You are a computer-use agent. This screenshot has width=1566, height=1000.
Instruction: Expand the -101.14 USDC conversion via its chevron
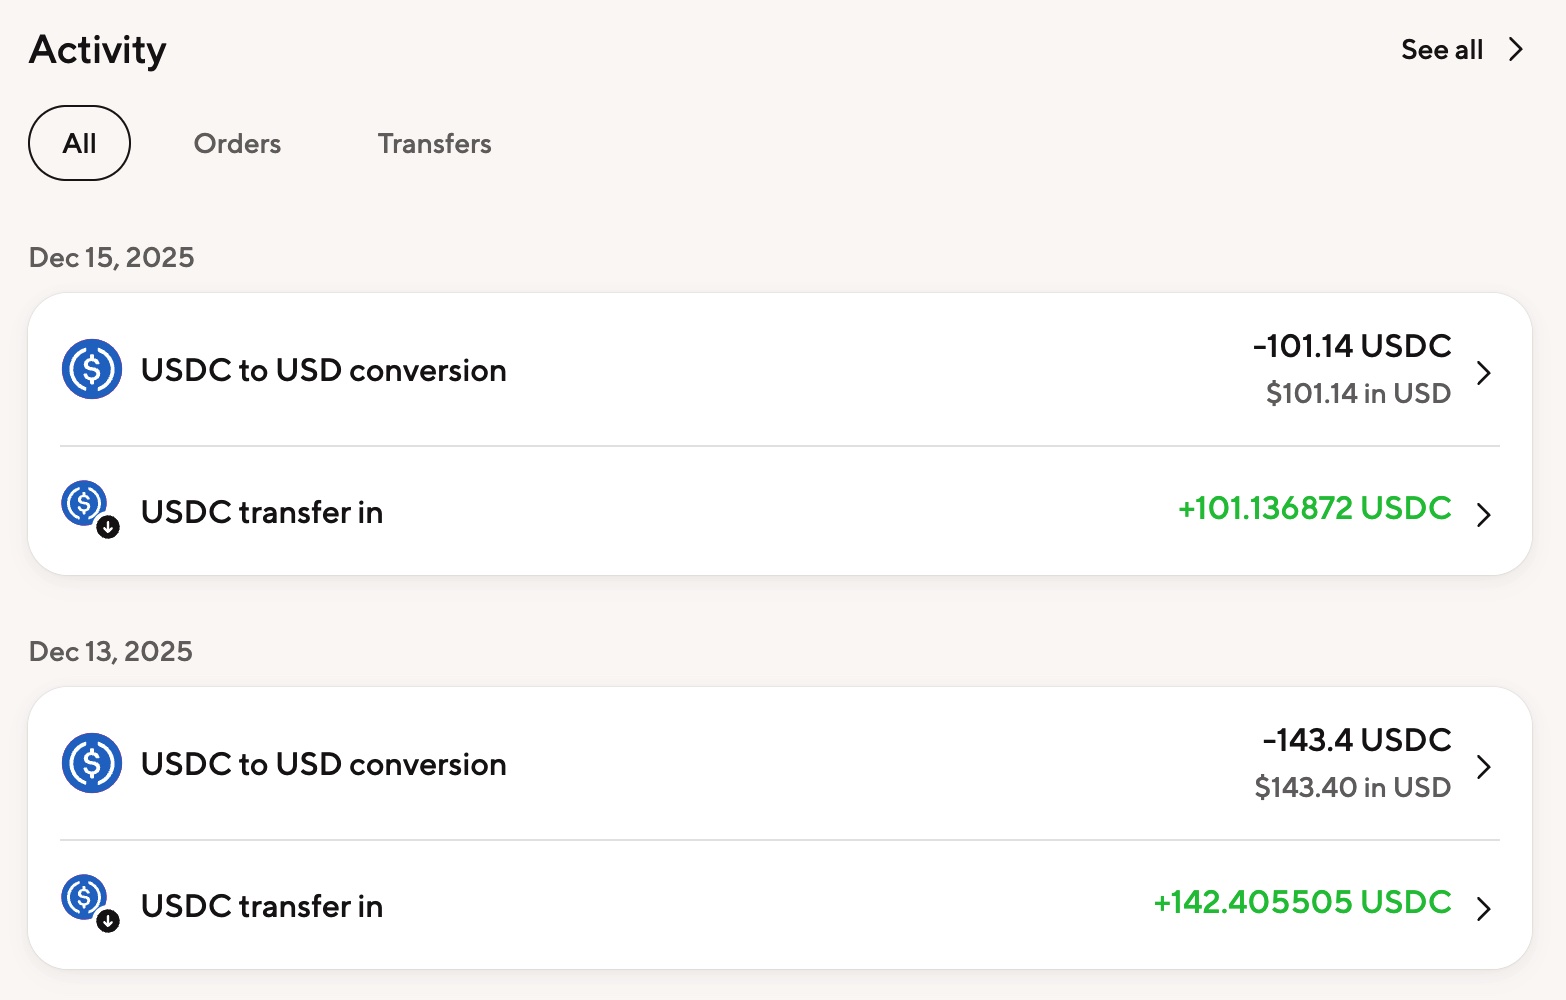click(x=1484, y=373)
